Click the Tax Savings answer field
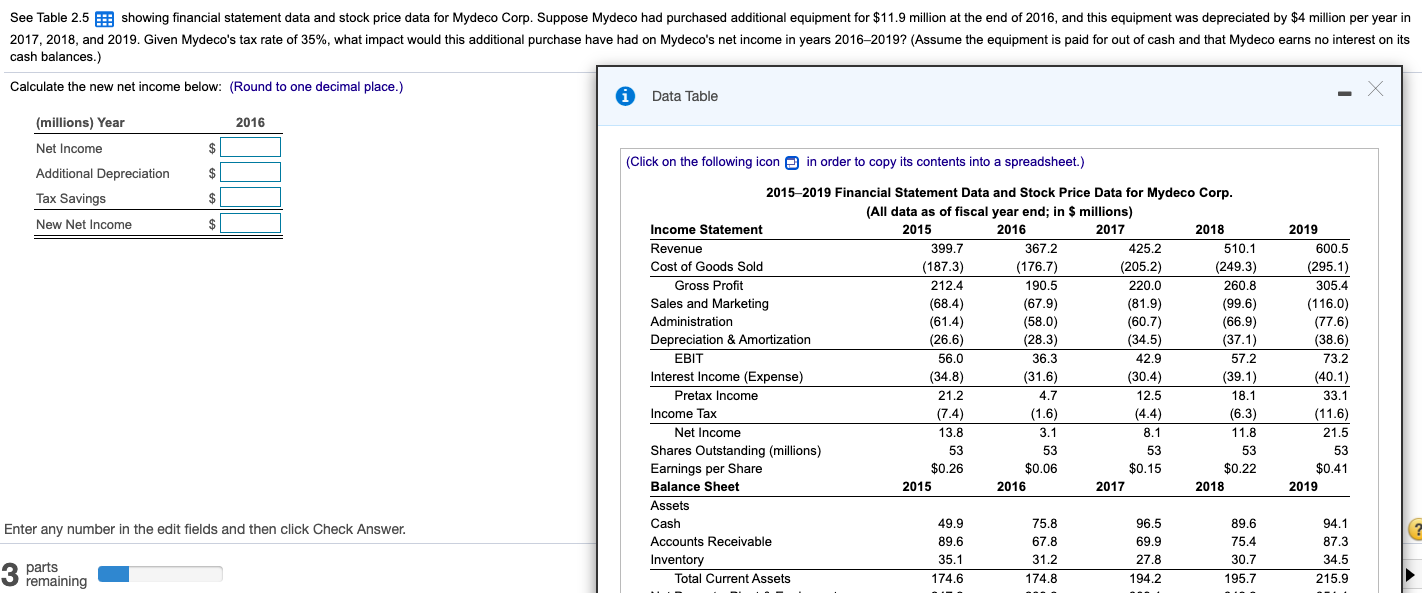 [x=251, y=197]
